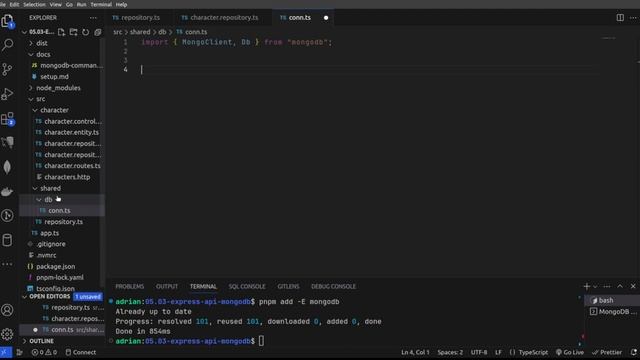Collapse the shared folder
Image resolution: width=640 pixels, height=360 pixels.
[50, 188]
